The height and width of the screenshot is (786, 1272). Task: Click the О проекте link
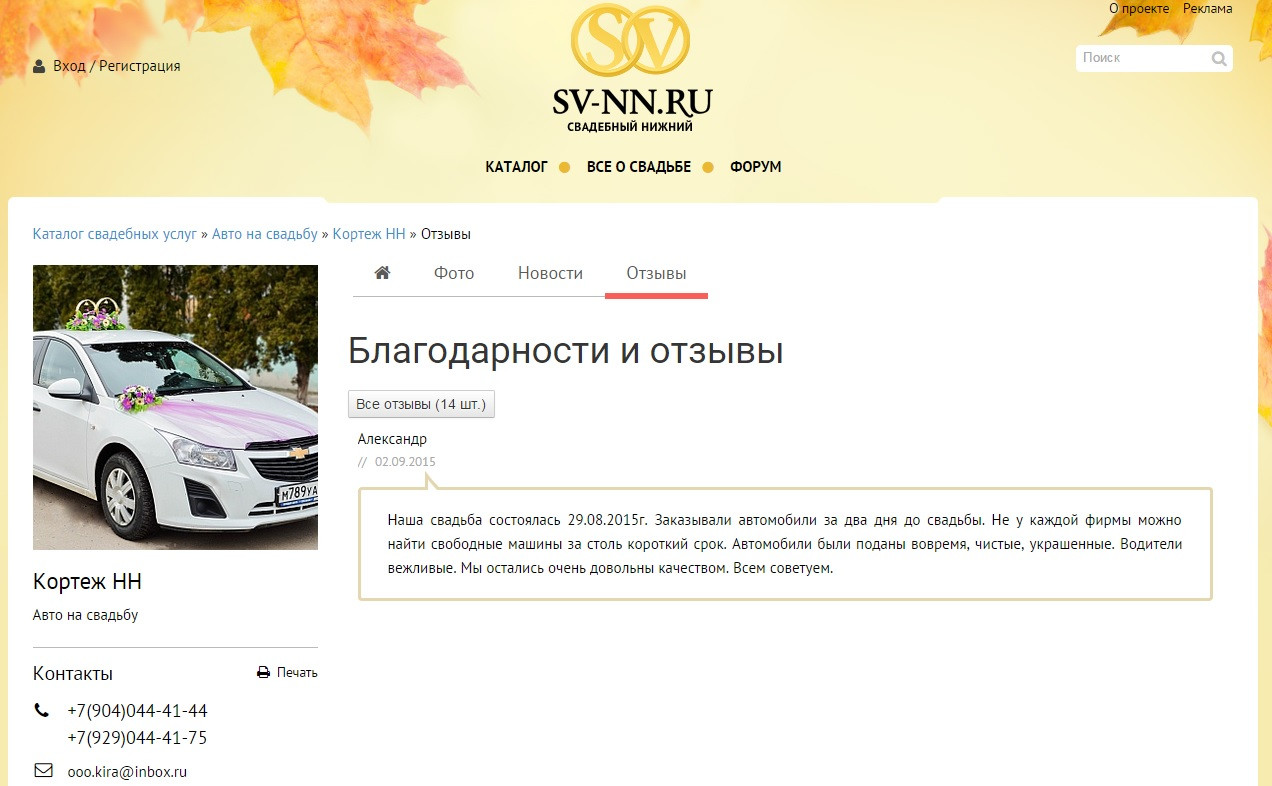click(1138, 8)
